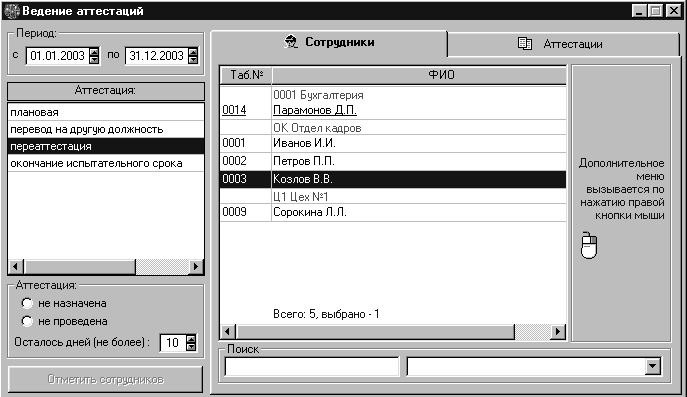Viewport: 687px width, 397px height.
Task: Select employee Парамонов Д.П.
Action: 315,110
